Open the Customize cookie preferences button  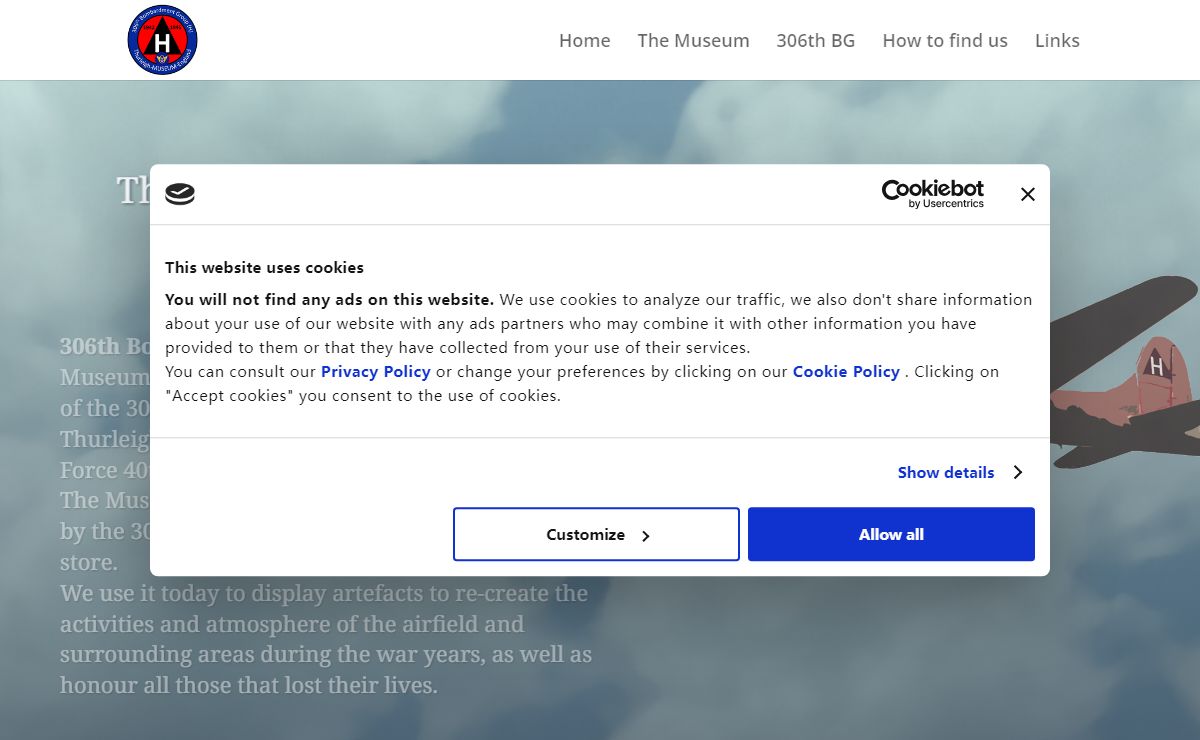pos(595,534)
